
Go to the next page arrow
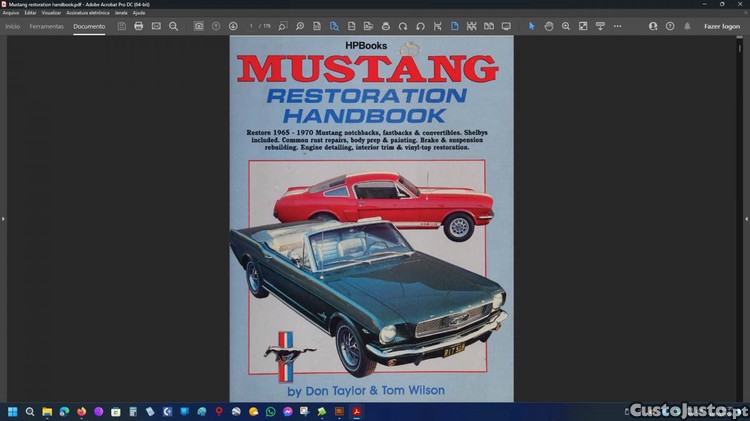click(233, 26)
